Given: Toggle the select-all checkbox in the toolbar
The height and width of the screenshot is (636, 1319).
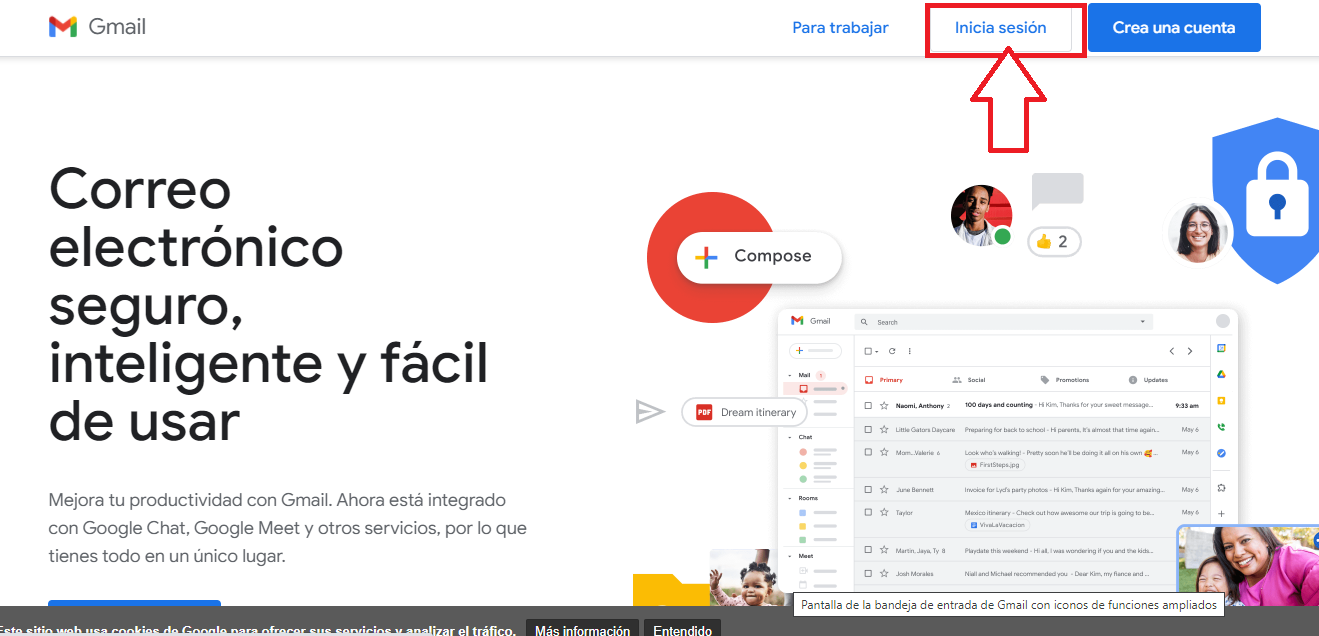Looking at the screenshot, I should tap(868, 351).
